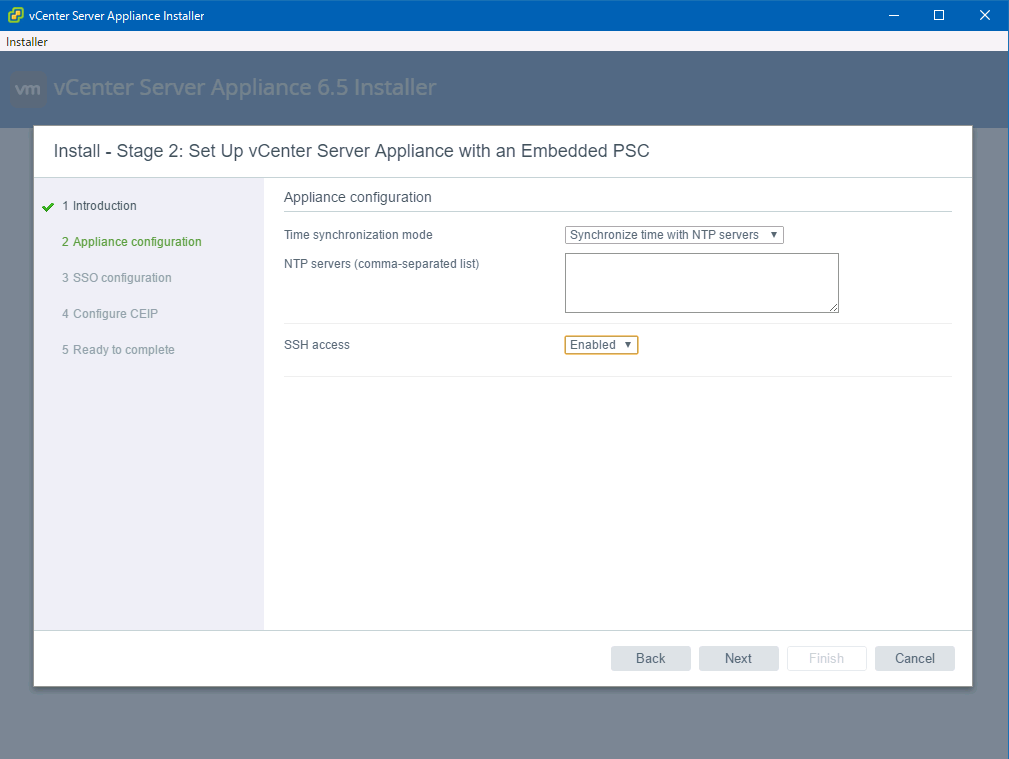1009x759 pixels.
Task: Close the installer window
Action: [985, 15]
